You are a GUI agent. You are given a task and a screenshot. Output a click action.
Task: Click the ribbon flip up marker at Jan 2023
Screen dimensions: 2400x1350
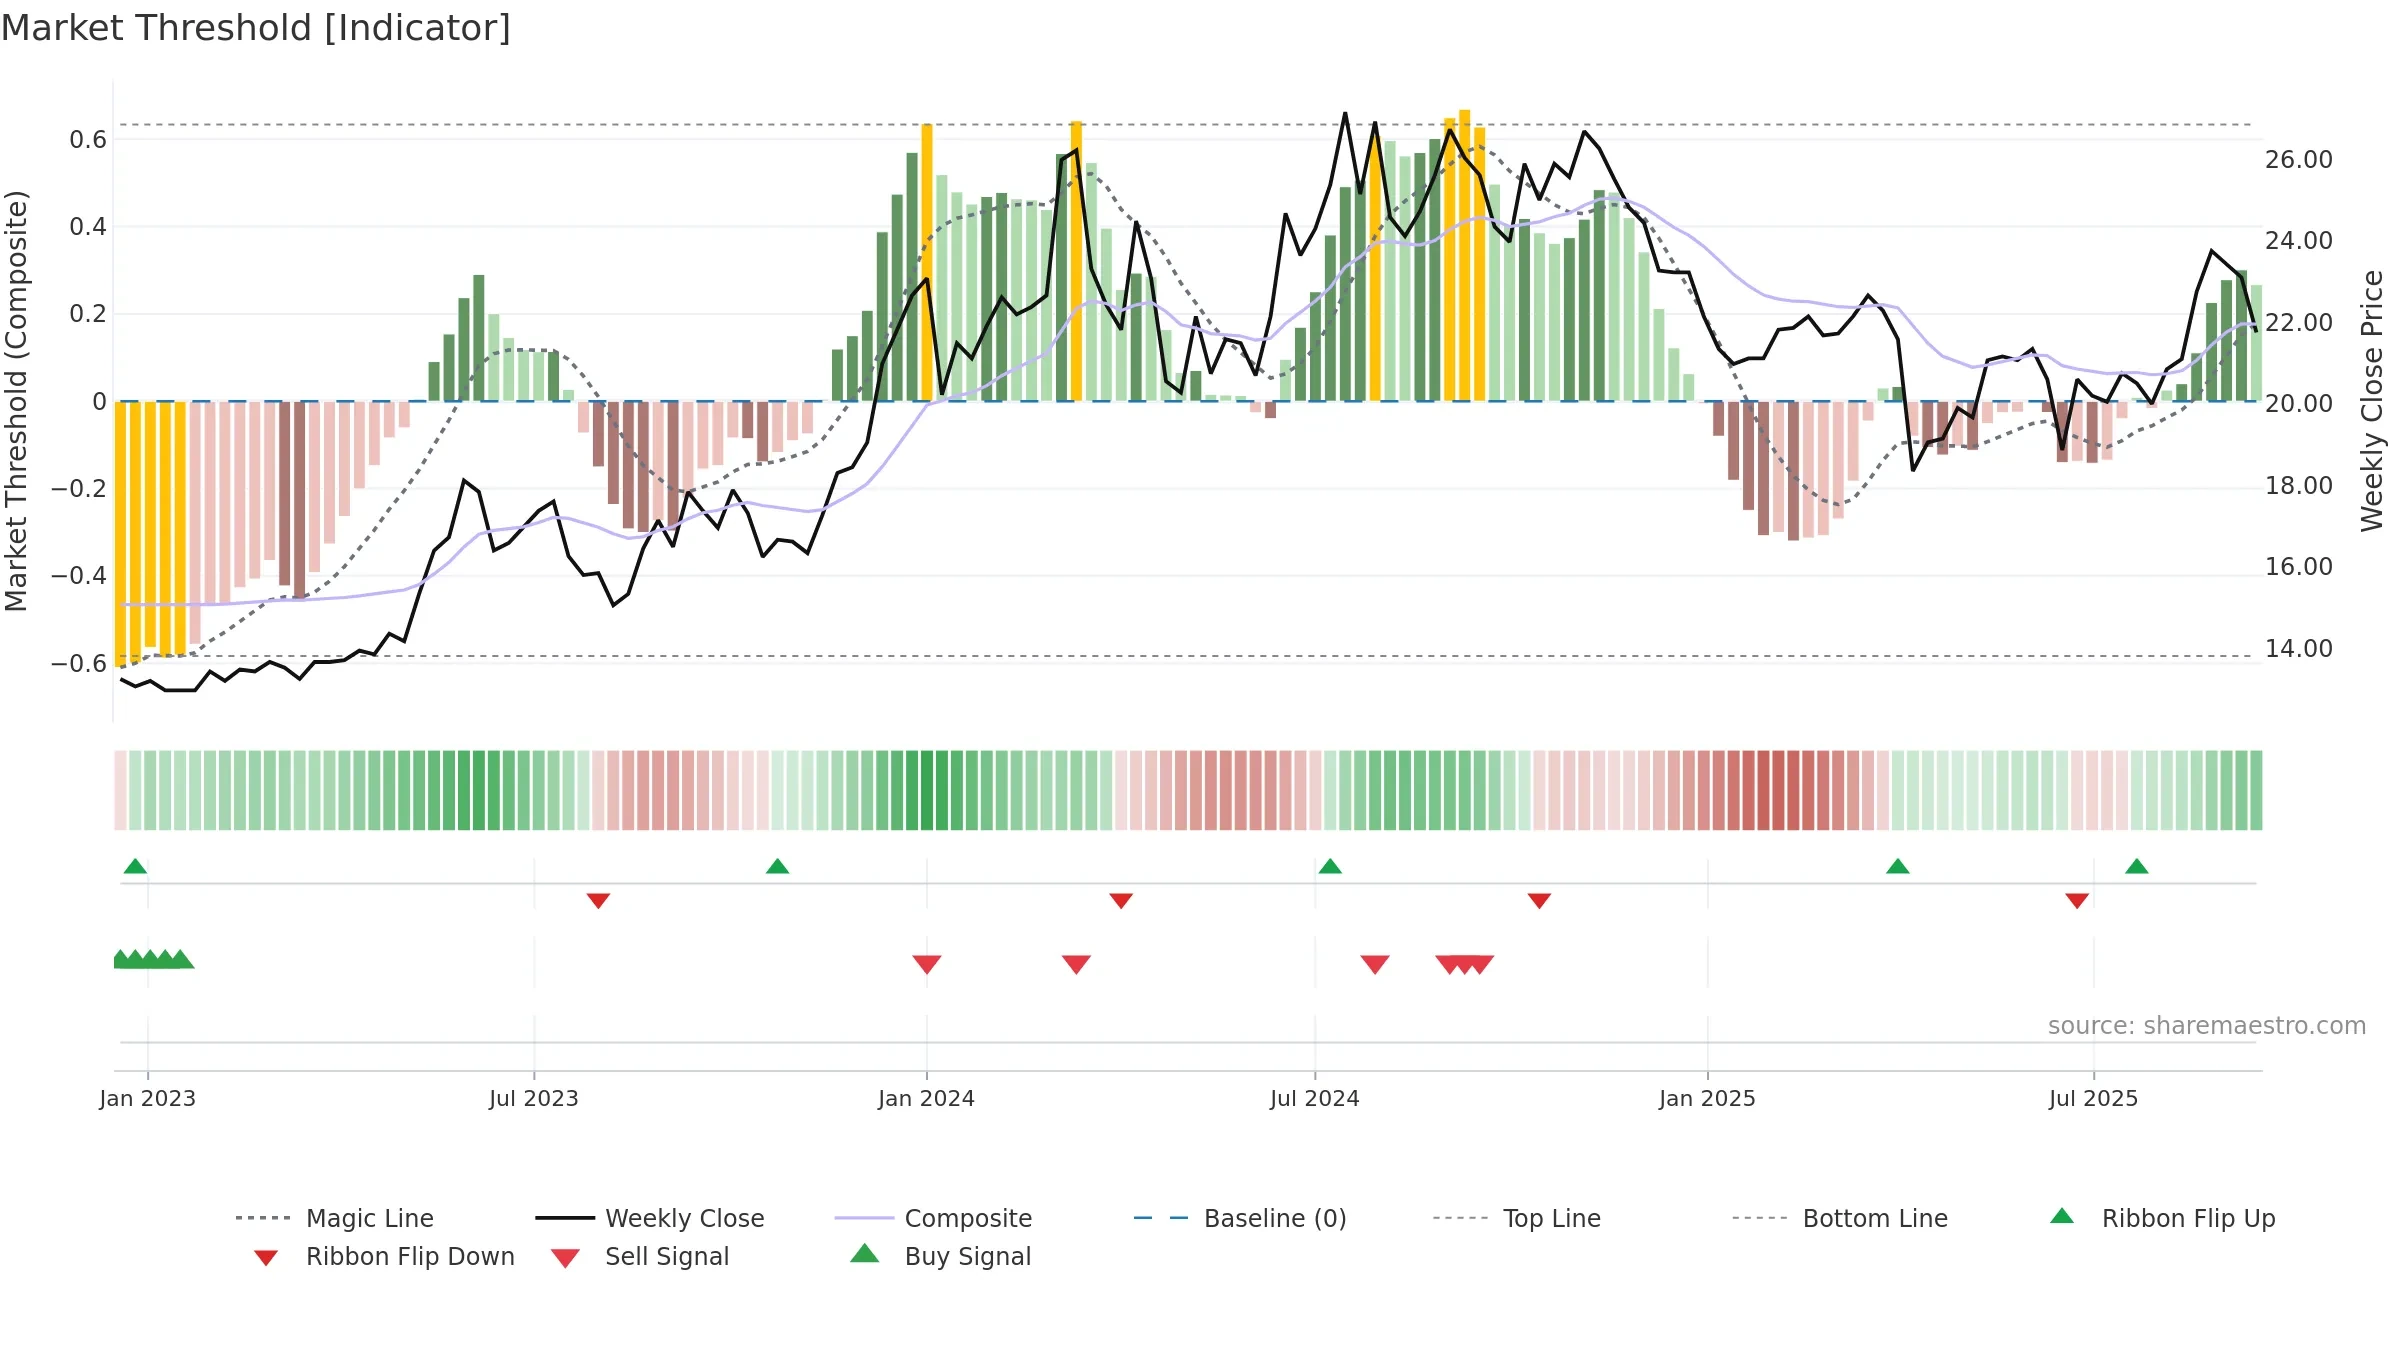pos(135,866)
